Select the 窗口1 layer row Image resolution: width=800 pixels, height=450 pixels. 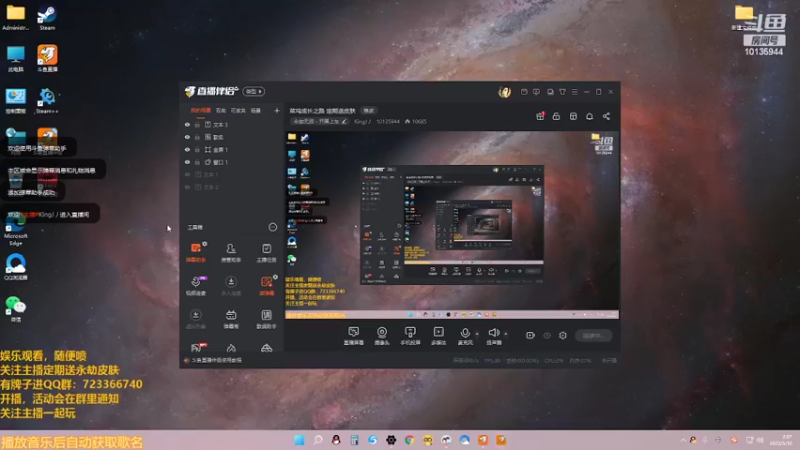232,162
